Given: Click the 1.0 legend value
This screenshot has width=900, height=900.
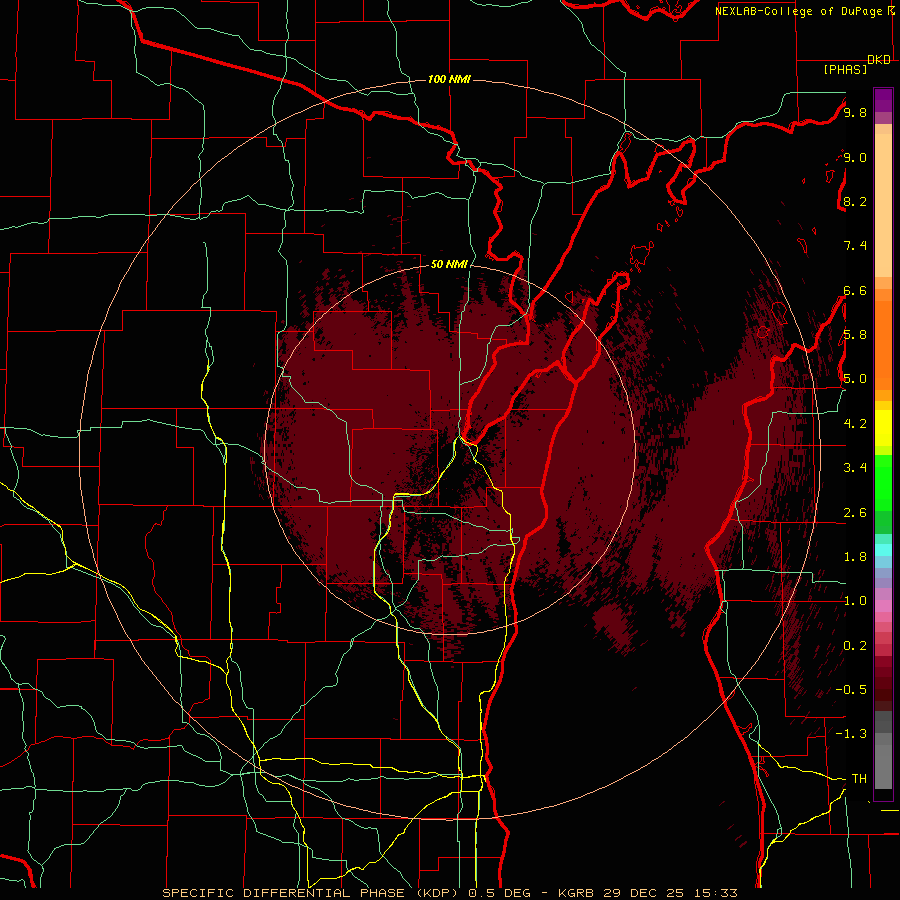Looking at the screenshot, I should coord(855,601).
